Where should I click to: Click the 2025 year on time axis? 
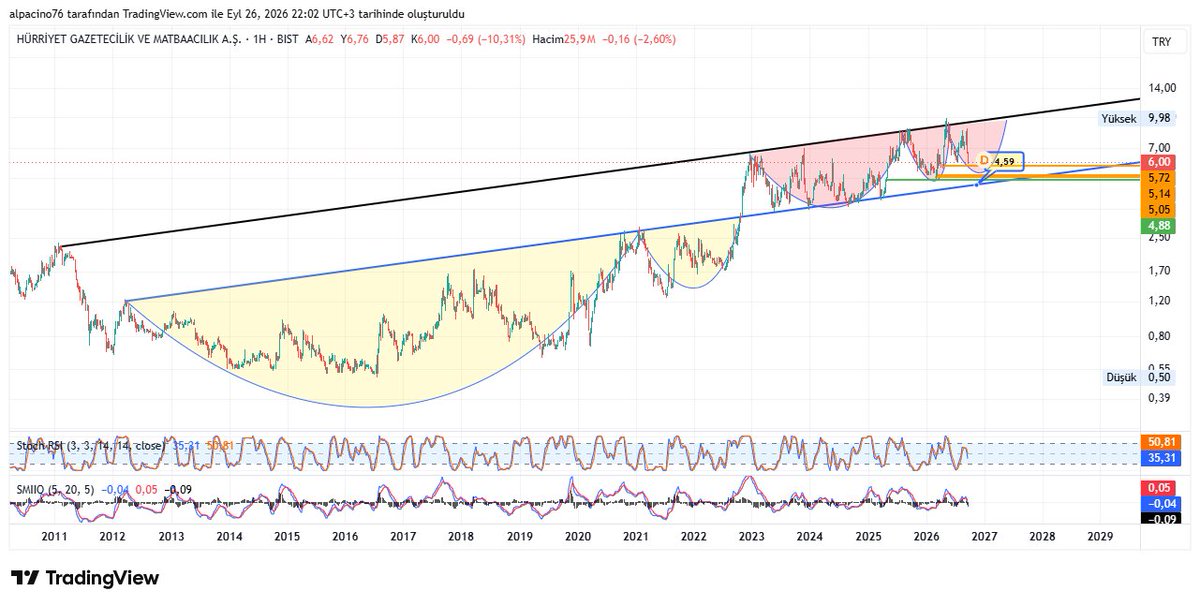point(868,537)
